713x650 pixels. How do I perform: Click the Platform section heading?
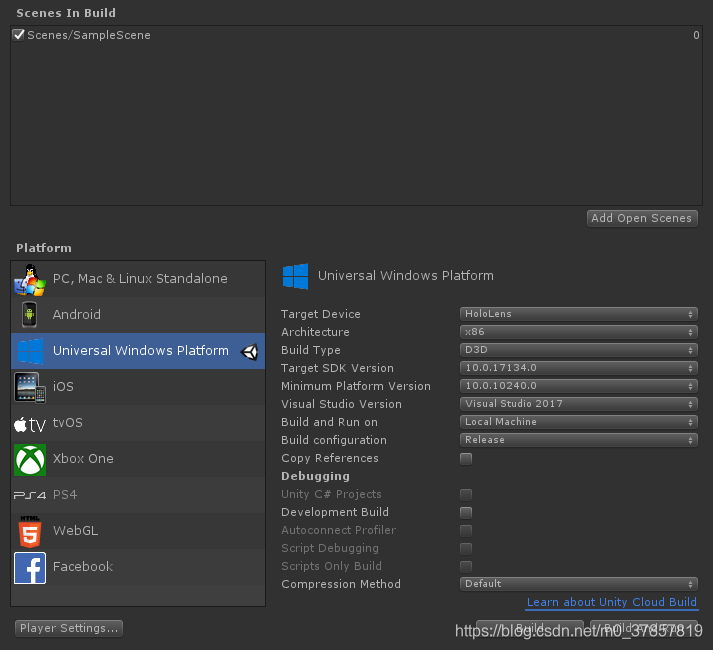tap(44, 248)
